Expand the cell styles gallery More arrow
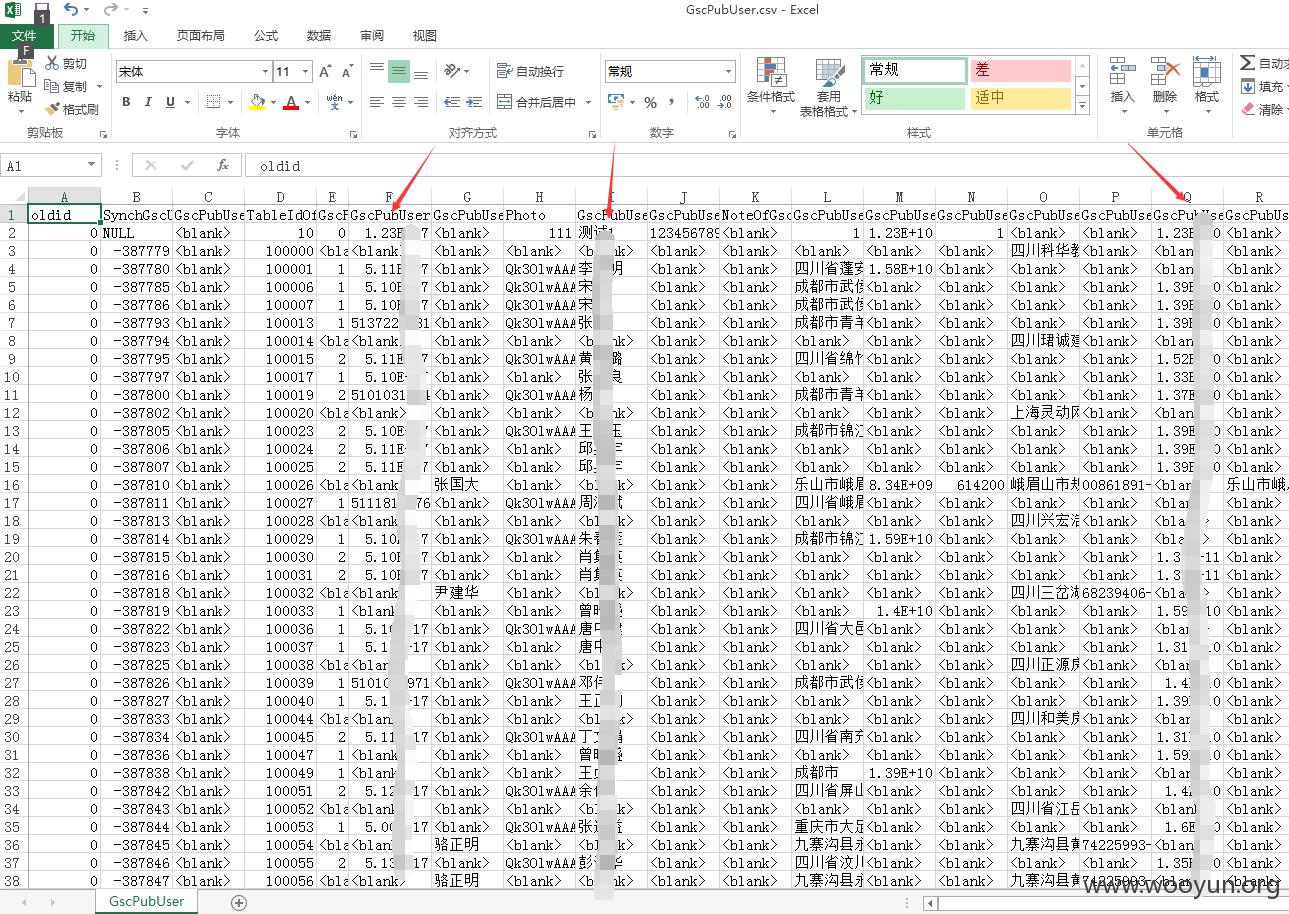1289x914 pixels. tap(1082, 104)
